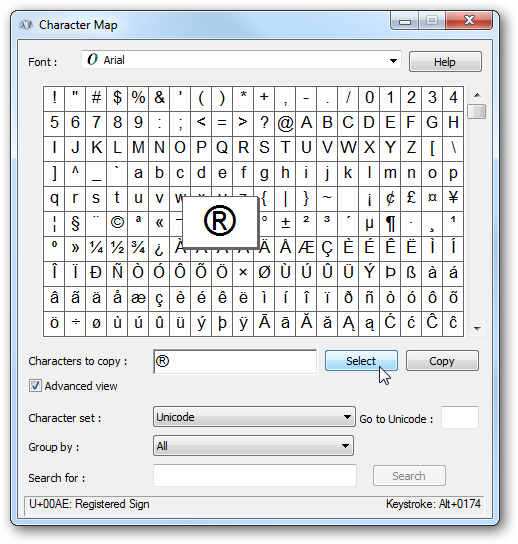Pick the lowercase letter k cell
518x544 pixels.
pyautogui.click(x=348, y=173)
